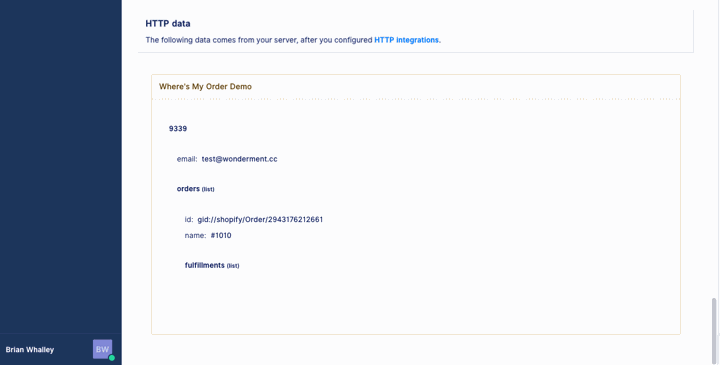The image size is (720, 365).
Task: Click the Brian Whalley name label
Action: click(30, 350)
